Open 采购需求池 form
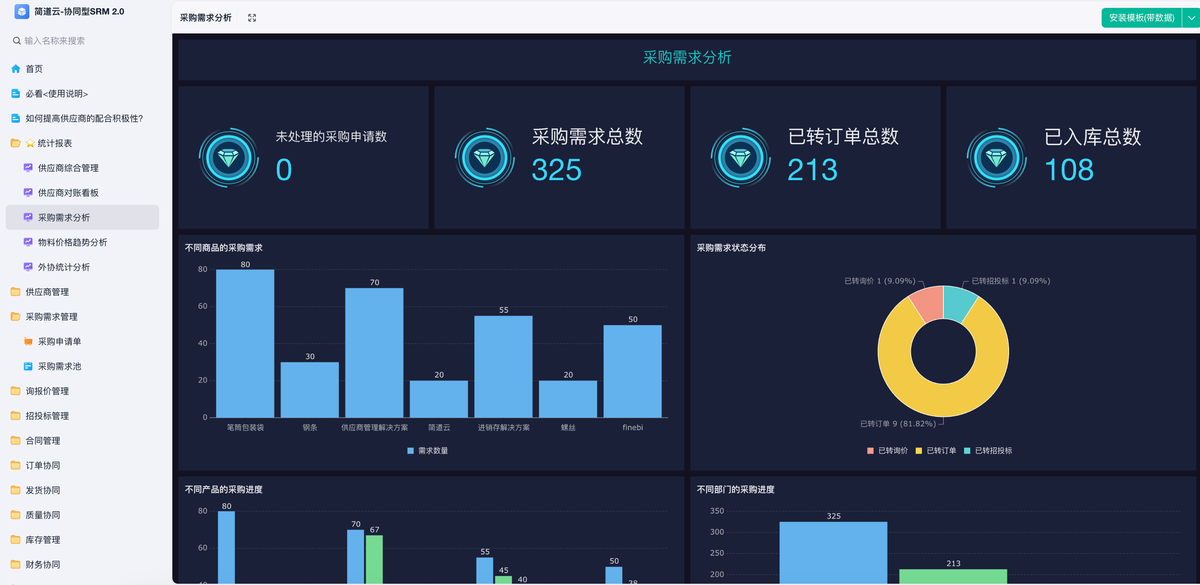 click(x=82, y=366)
